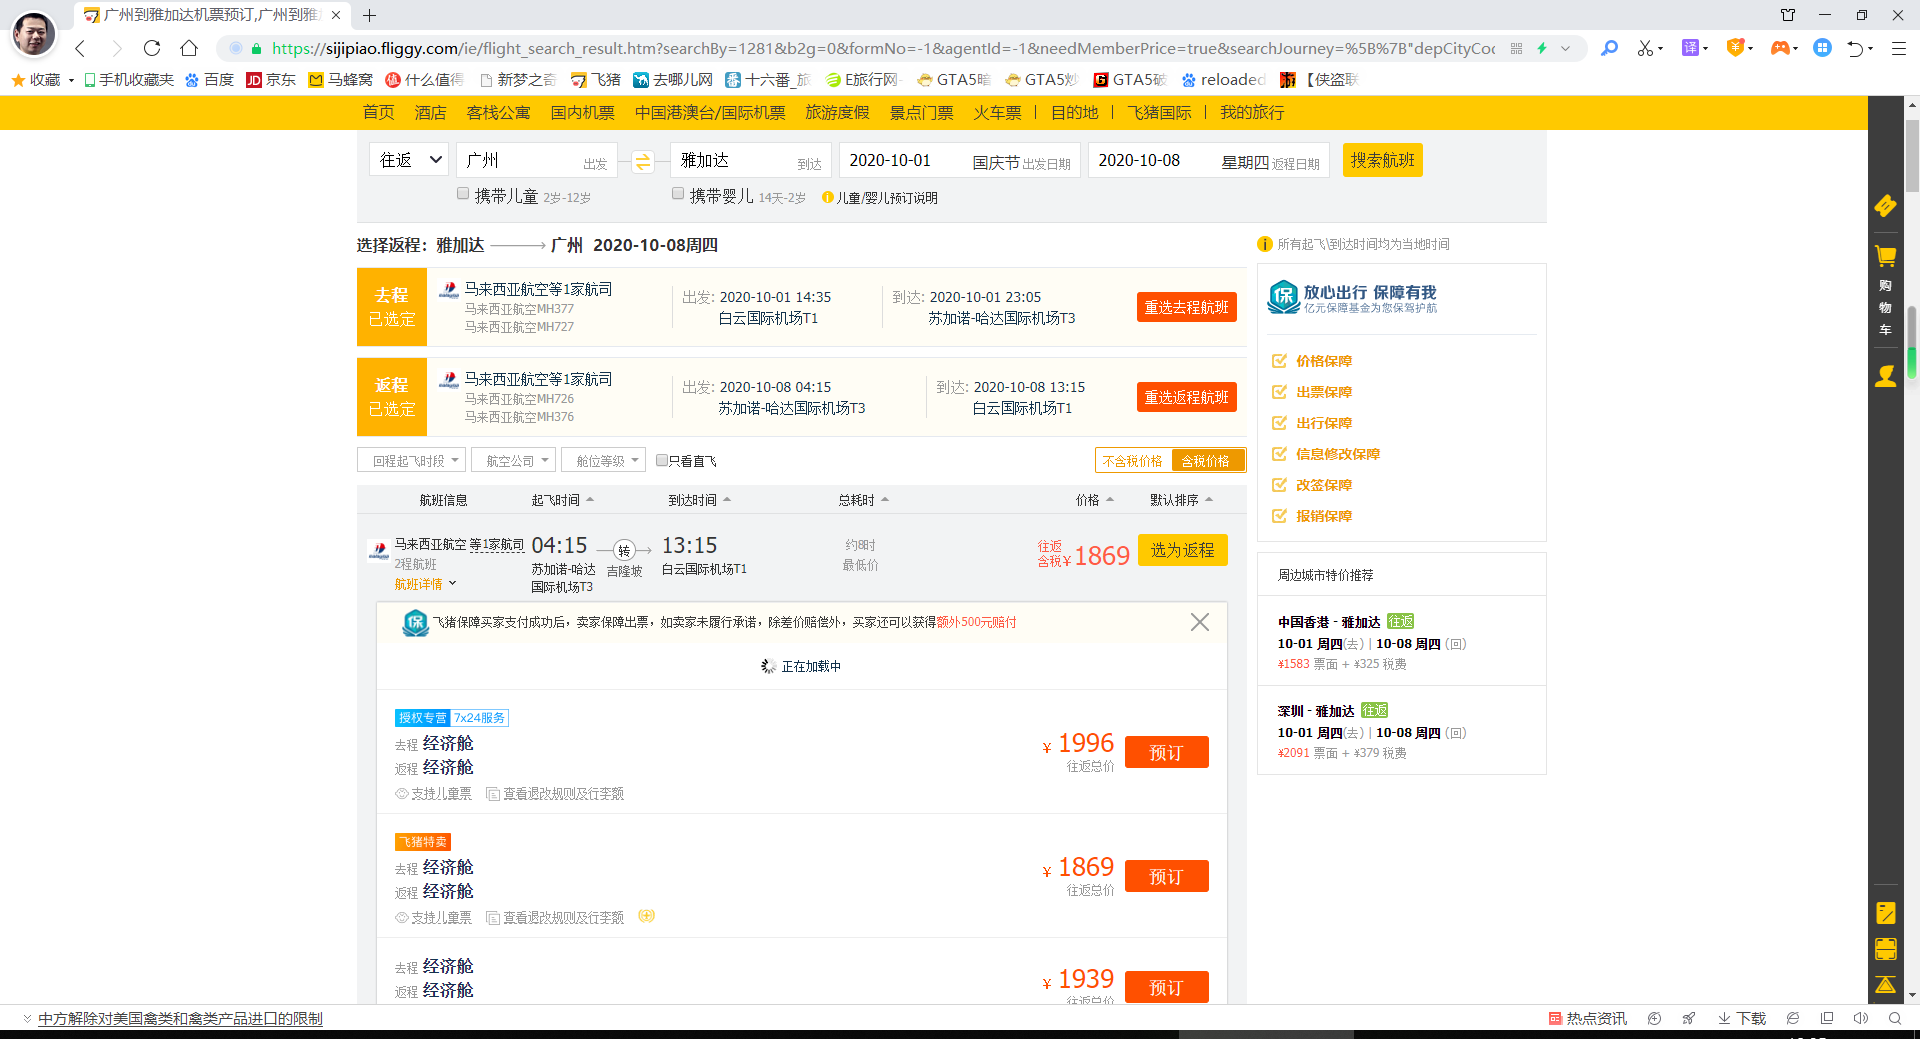This screenshot has width=1920, height=1039.
Task: Click the 雅加达 arrival city field
Action: point(750,160)
